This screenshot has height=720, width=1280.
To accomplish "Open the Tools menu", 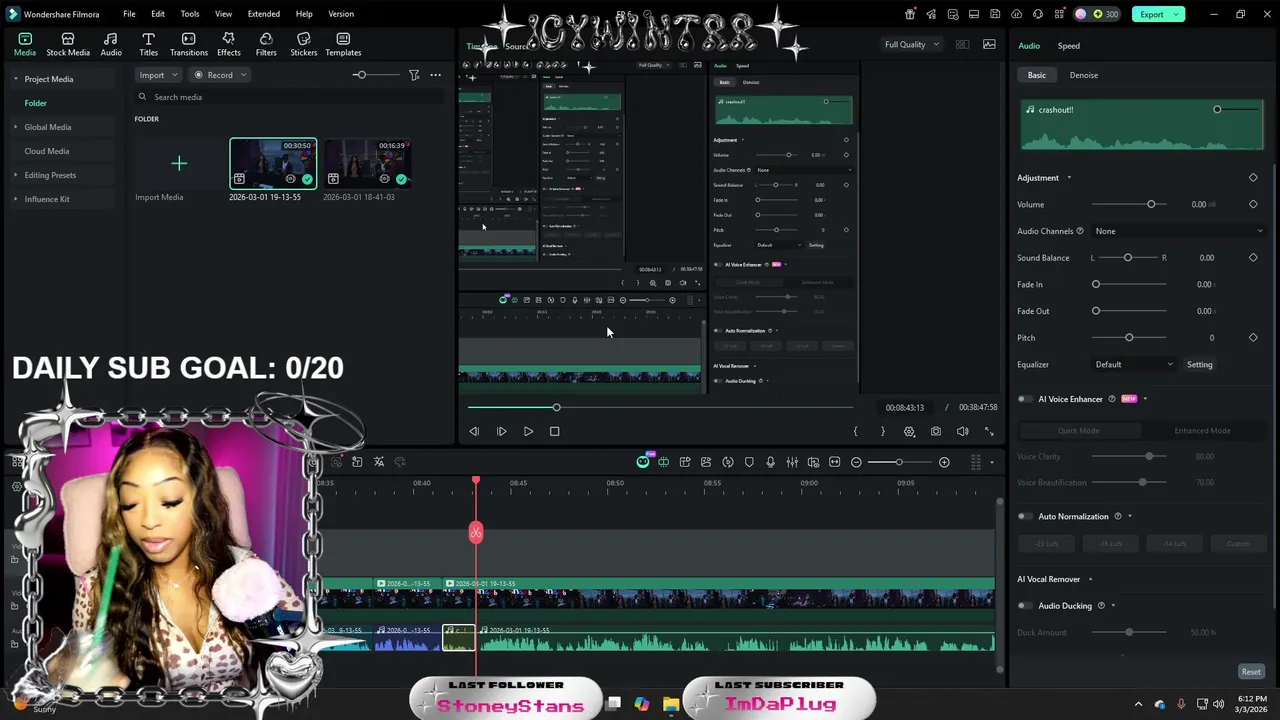I will tap(190, 14).
